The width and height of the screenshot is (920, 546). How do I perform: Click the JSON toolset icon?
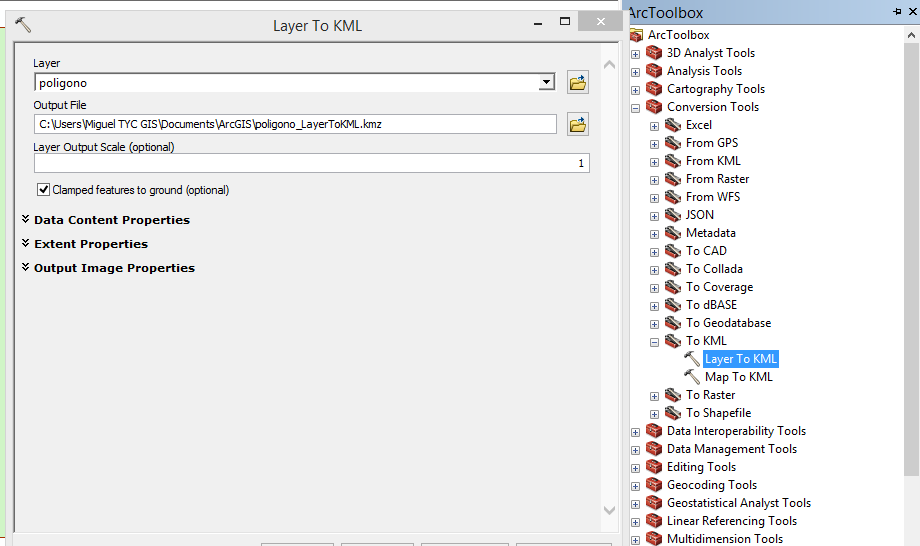coord(673,215)
